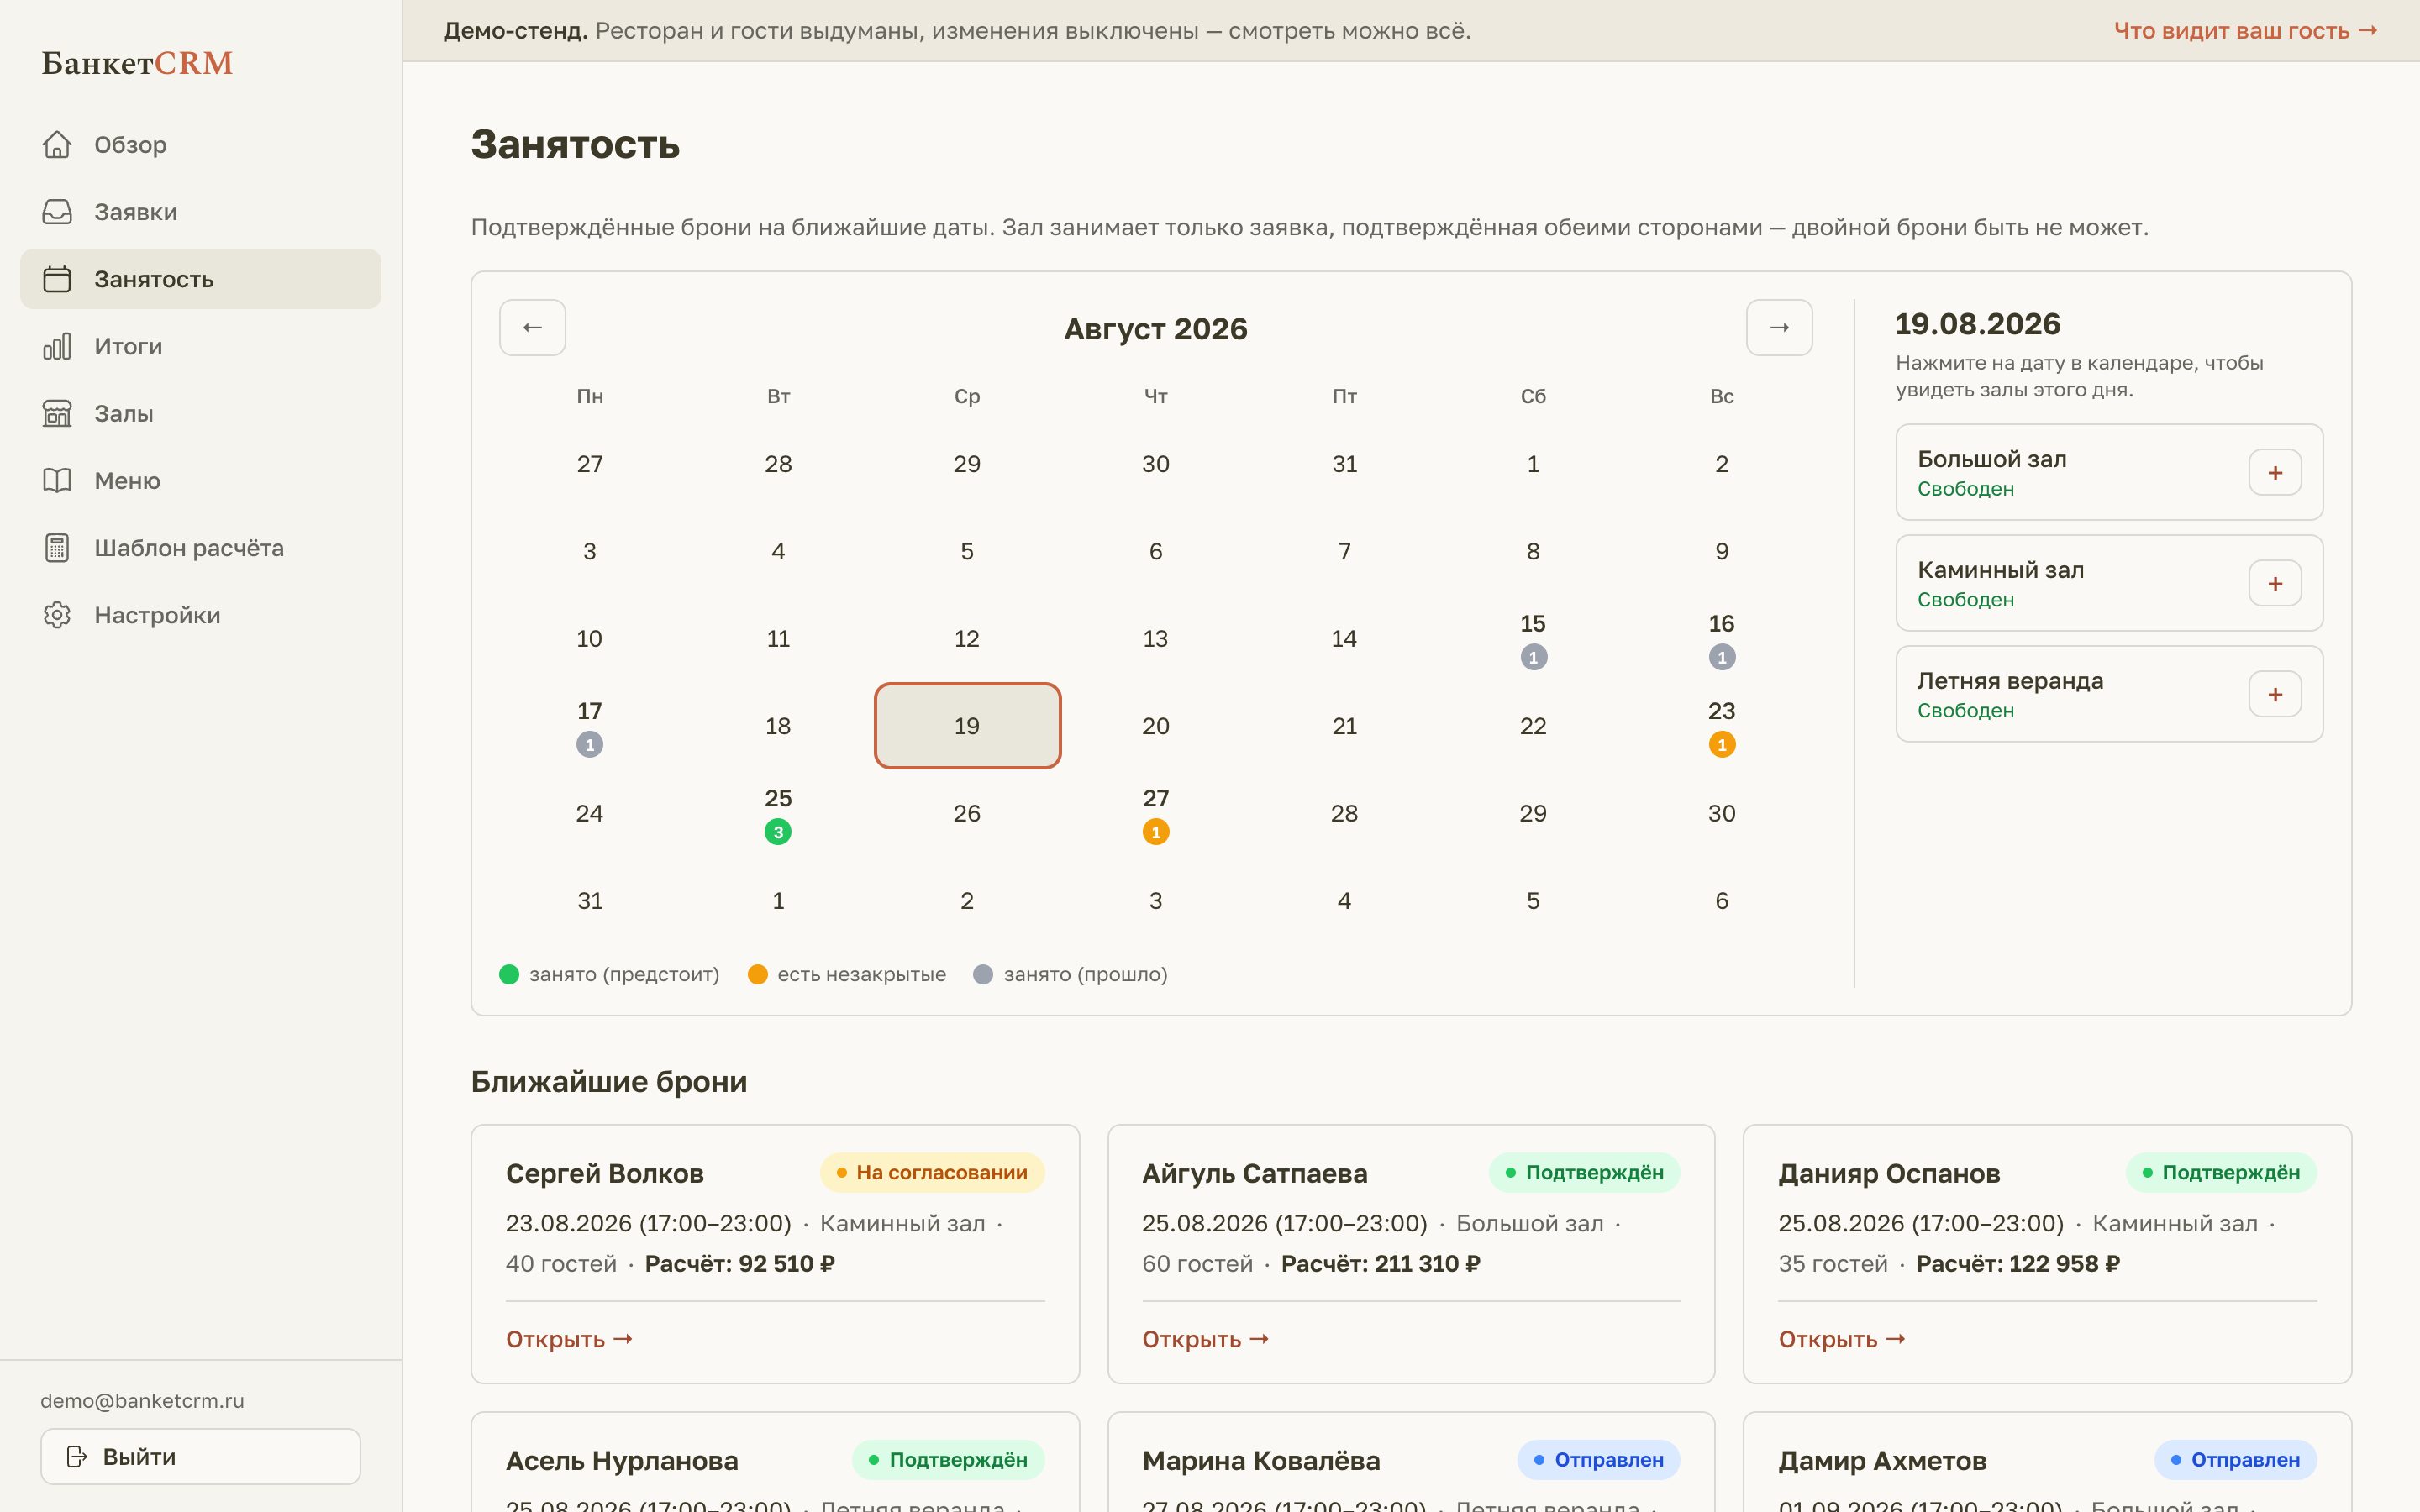Go to the Итоги section
The image size is (2420, 1512).
point(200,346)
